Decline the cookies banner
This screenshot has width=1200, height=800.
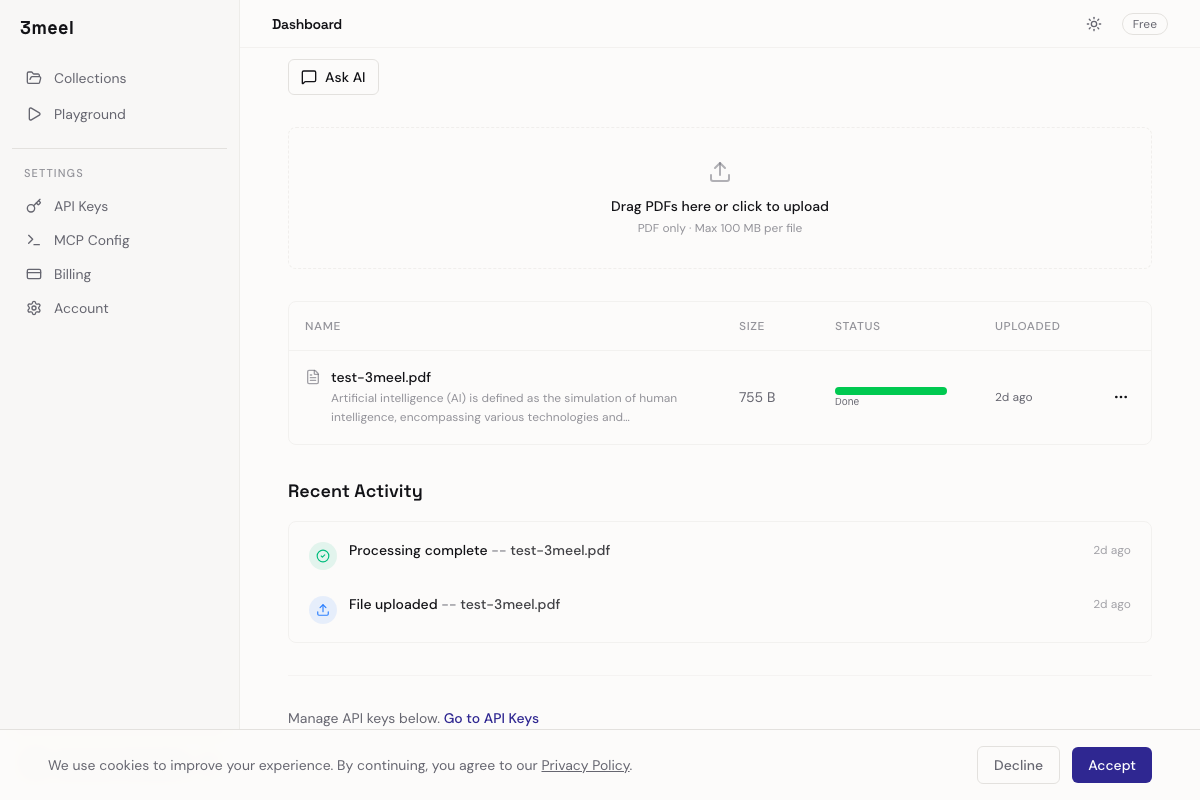1018,765
